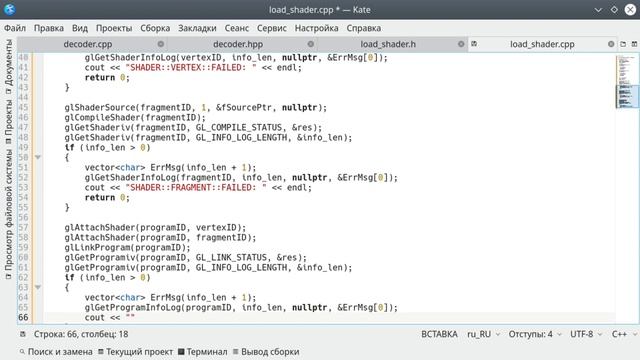Collapse the code block at line 63
The image size is (640, 360).
point(38,287)
